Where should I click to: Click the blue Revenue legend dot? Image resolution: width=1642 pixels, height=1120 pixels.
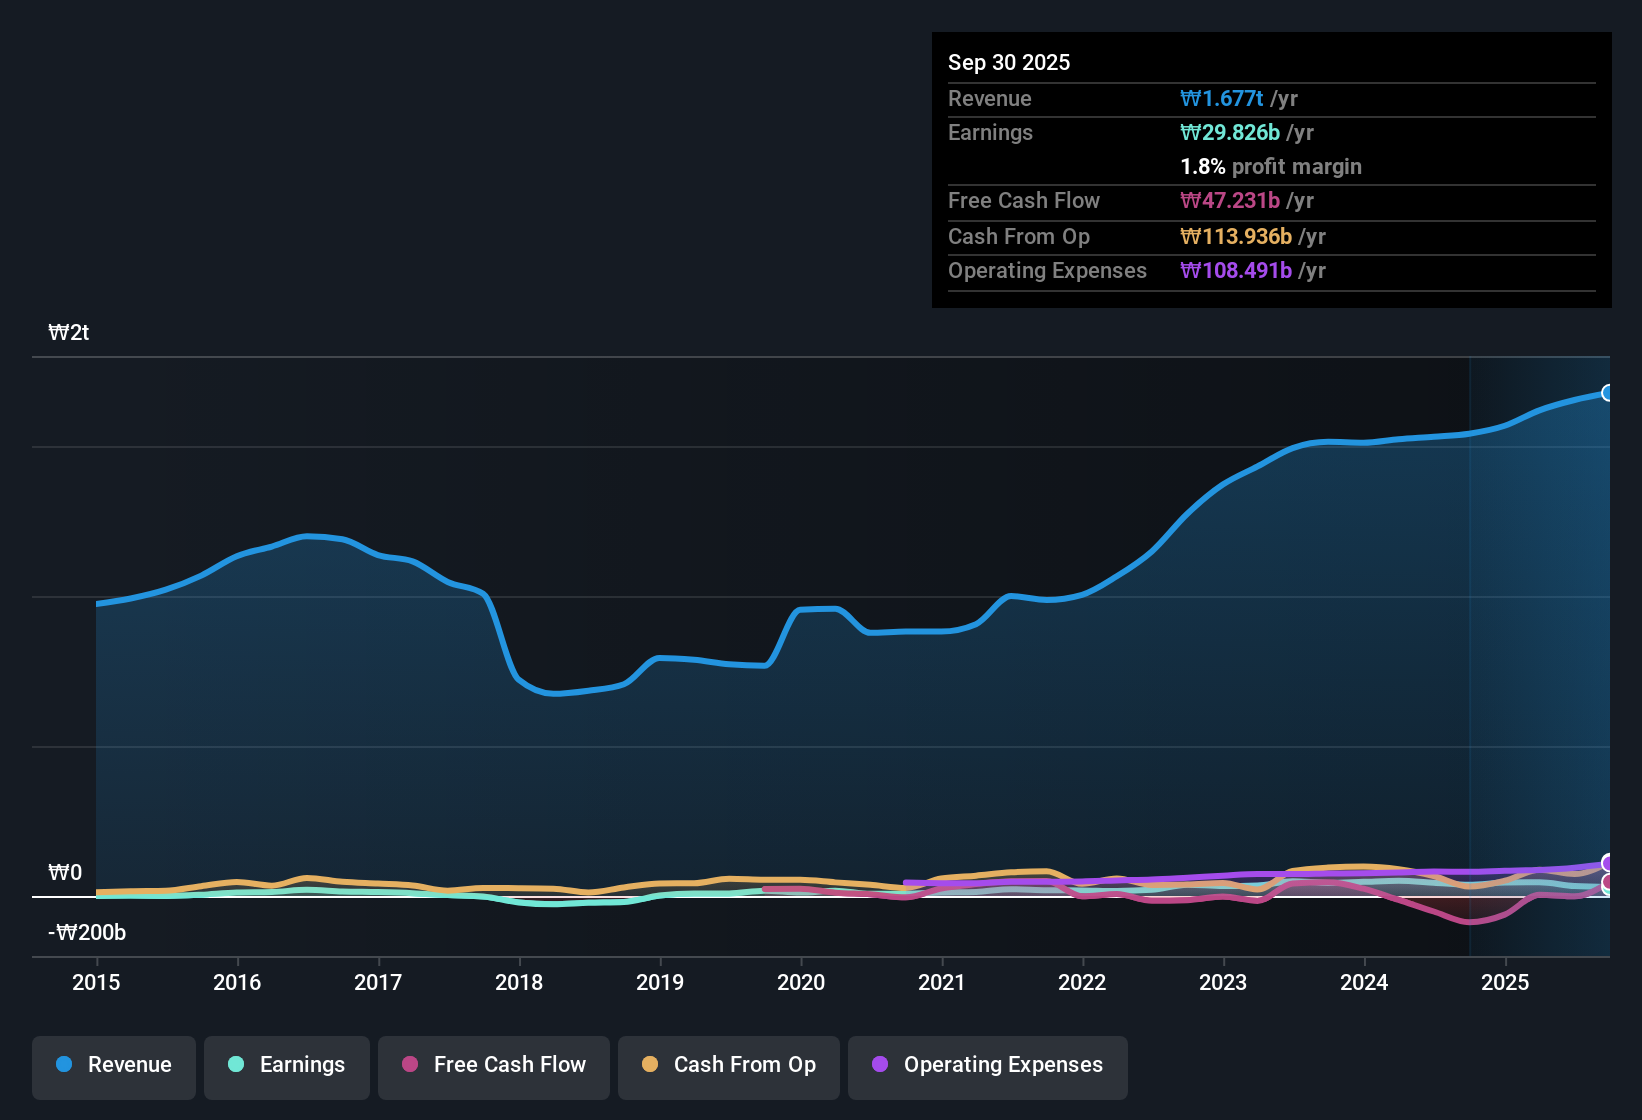coord(63,1065)
